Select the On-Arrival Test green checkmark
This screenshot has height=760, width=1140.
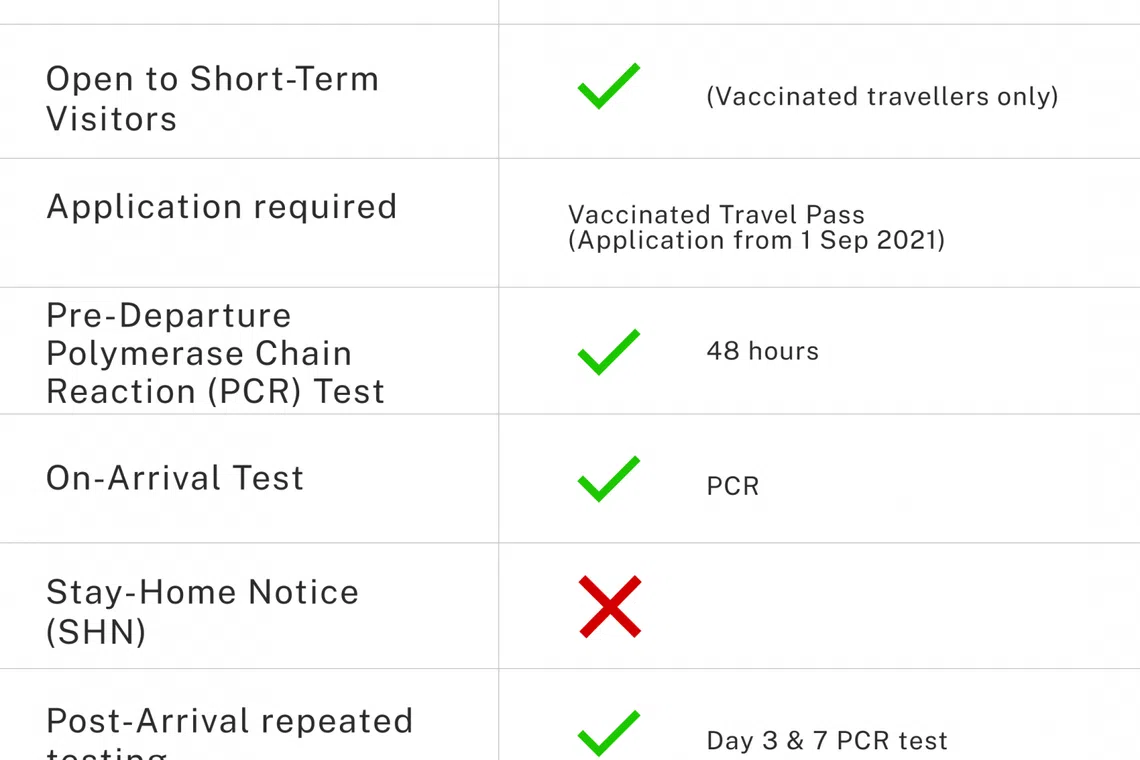pos(608,479)
